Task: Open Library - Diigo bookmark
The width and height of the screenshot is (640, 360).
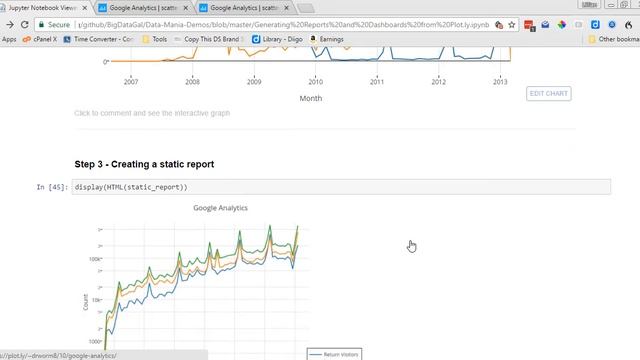Action: (x=277, y=39)
